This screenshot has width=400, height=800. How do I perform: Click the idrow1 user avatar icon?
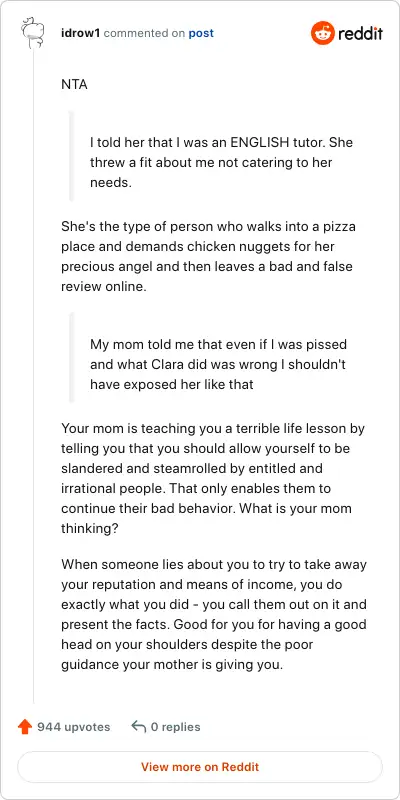click(34, 34)
